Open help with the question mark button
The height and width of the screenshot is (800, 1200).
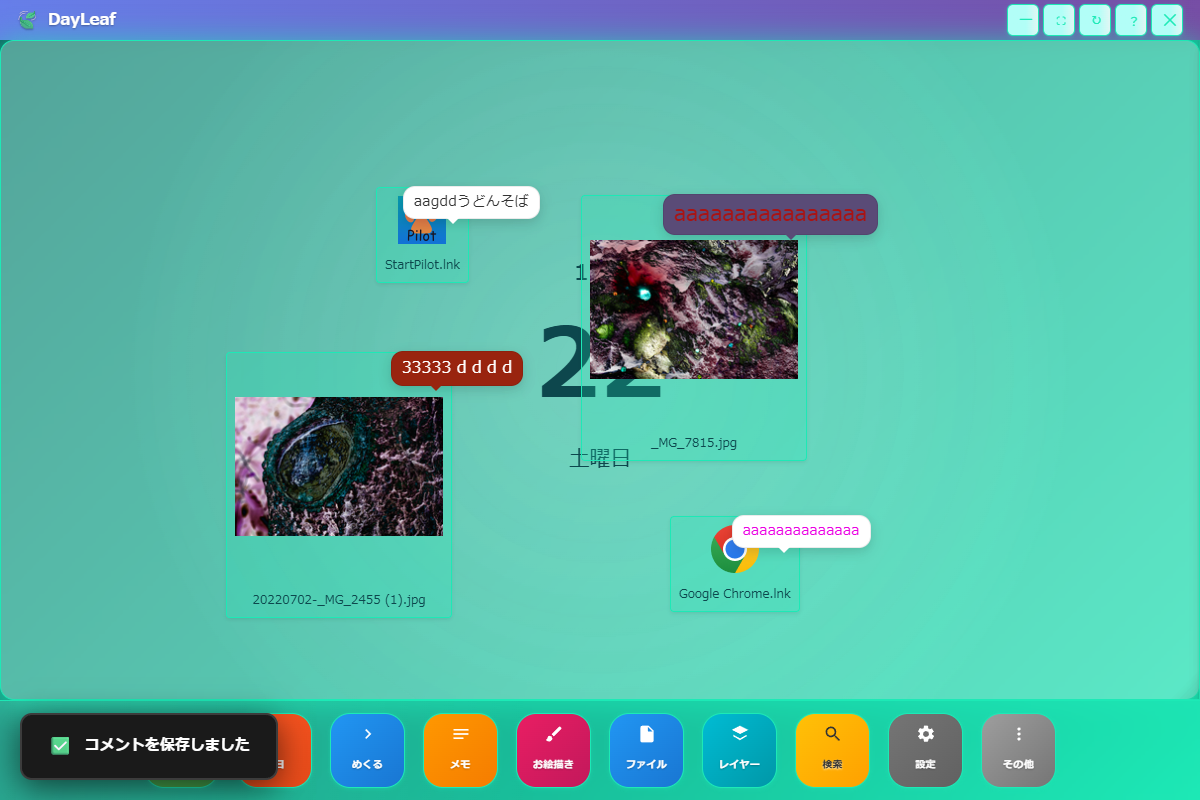(x=1131, y=20)
